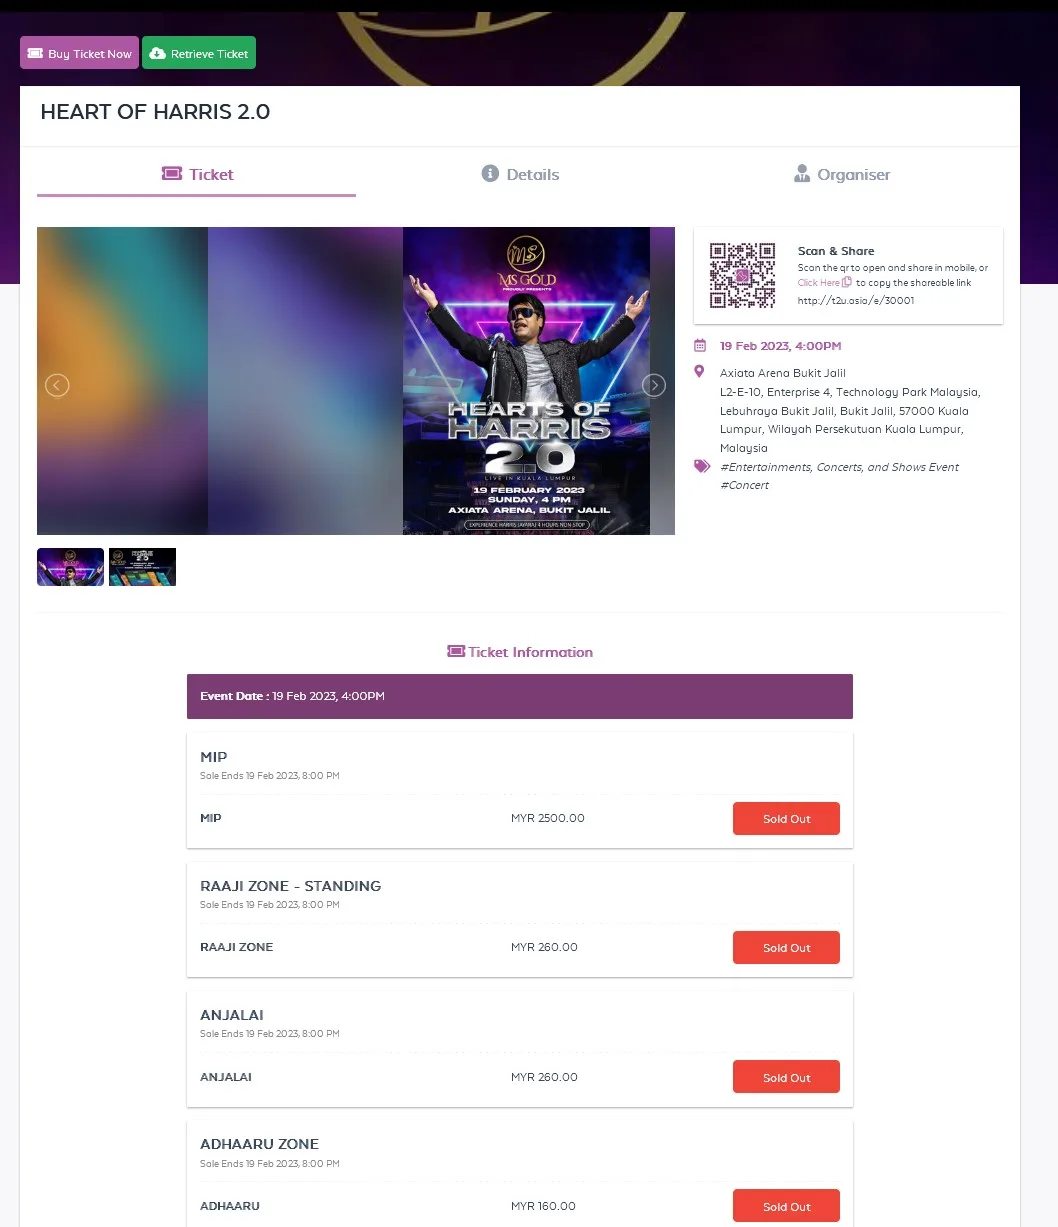The height and width of the screenshot is (1227, 1058).
Task: Click Retrieve Ticket button
Action: (x=199, y=53)
